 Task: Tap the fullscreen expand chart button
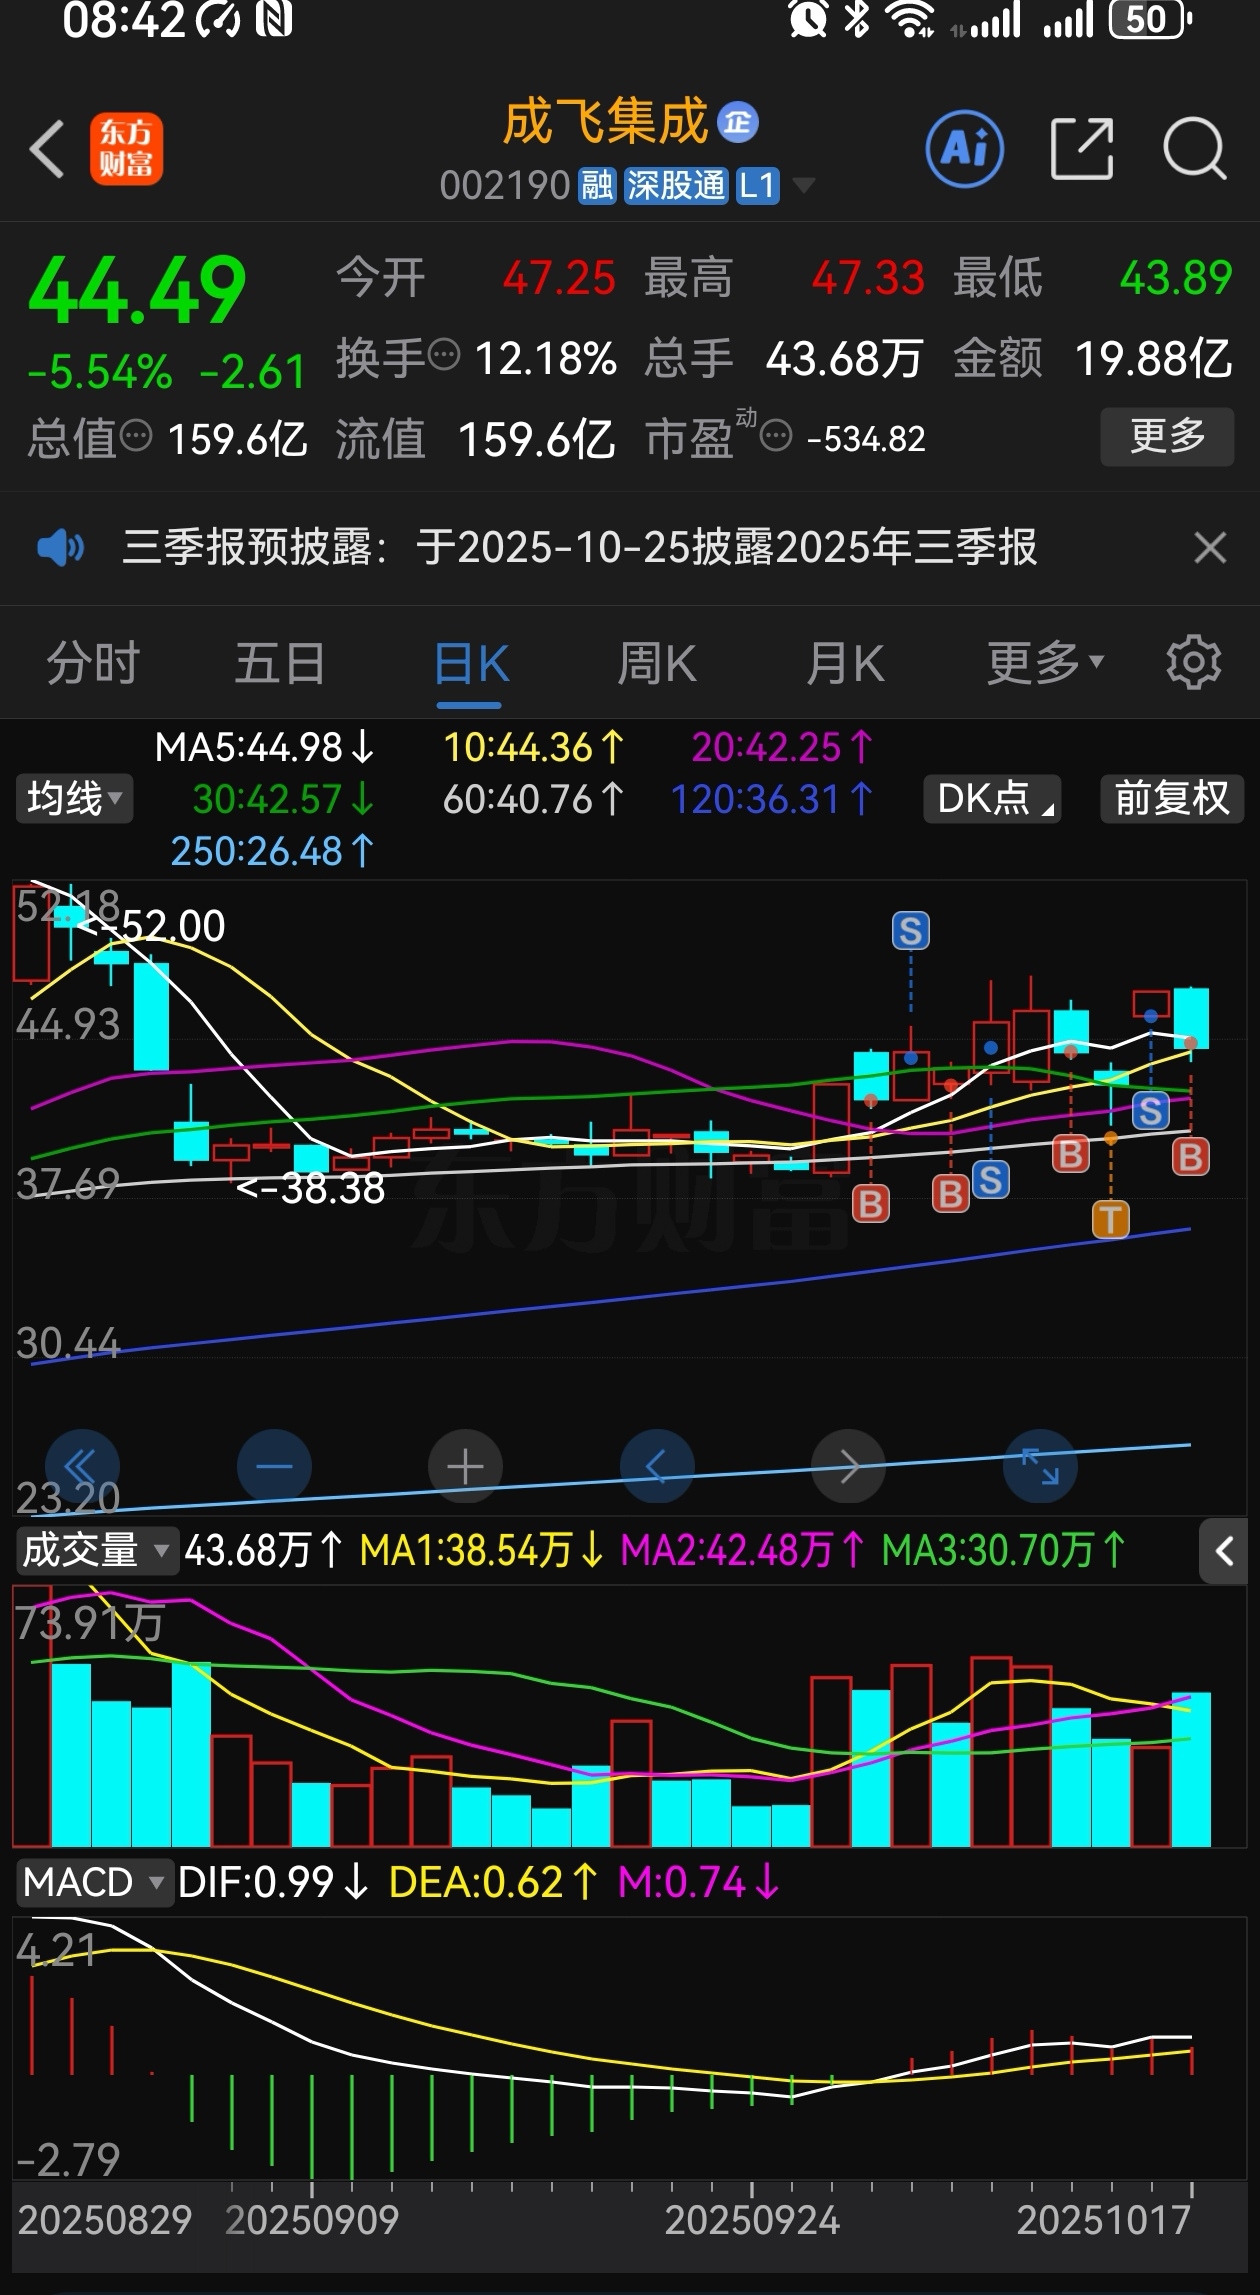[1040, 1466]
